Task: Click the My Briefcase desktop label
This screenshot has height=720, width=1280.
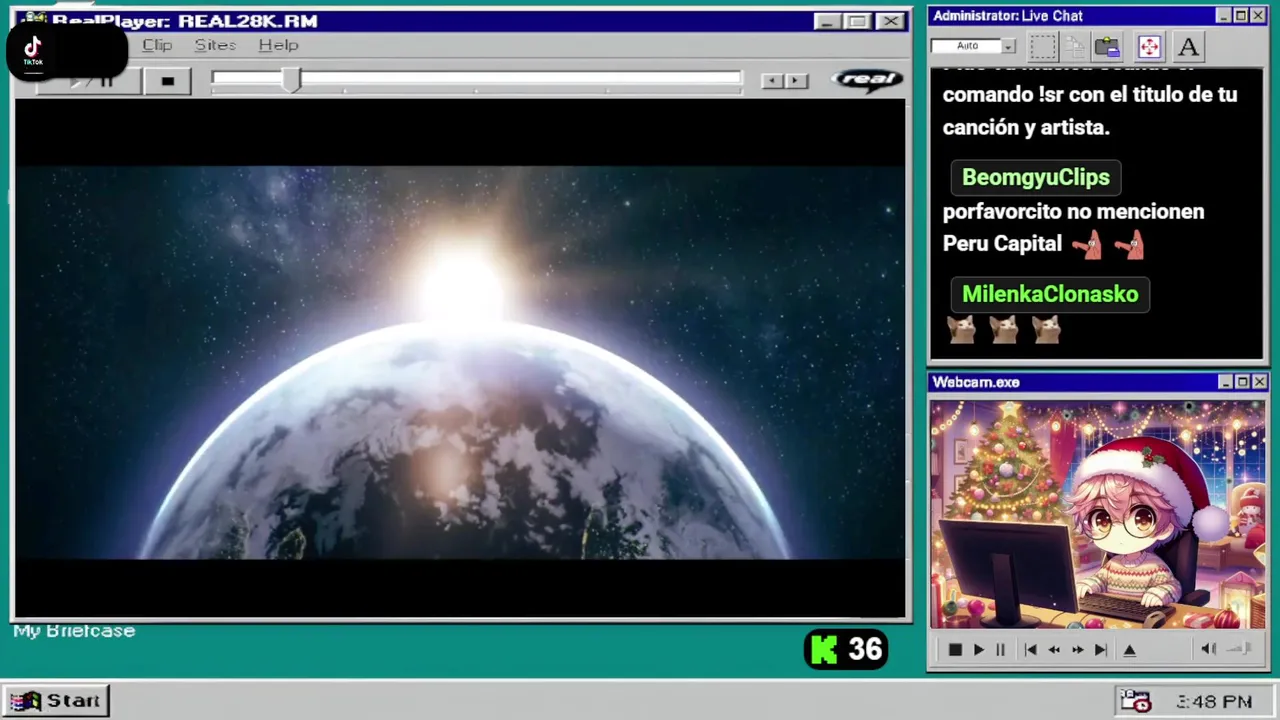Action: [74, 631]
